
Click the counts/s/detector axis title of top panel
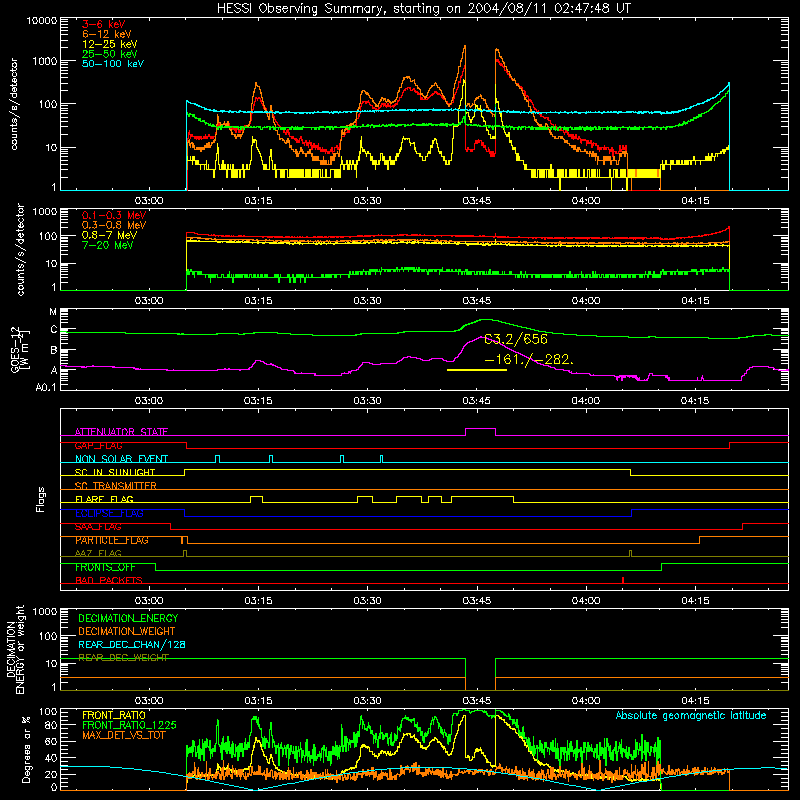[x=13, y=104]
